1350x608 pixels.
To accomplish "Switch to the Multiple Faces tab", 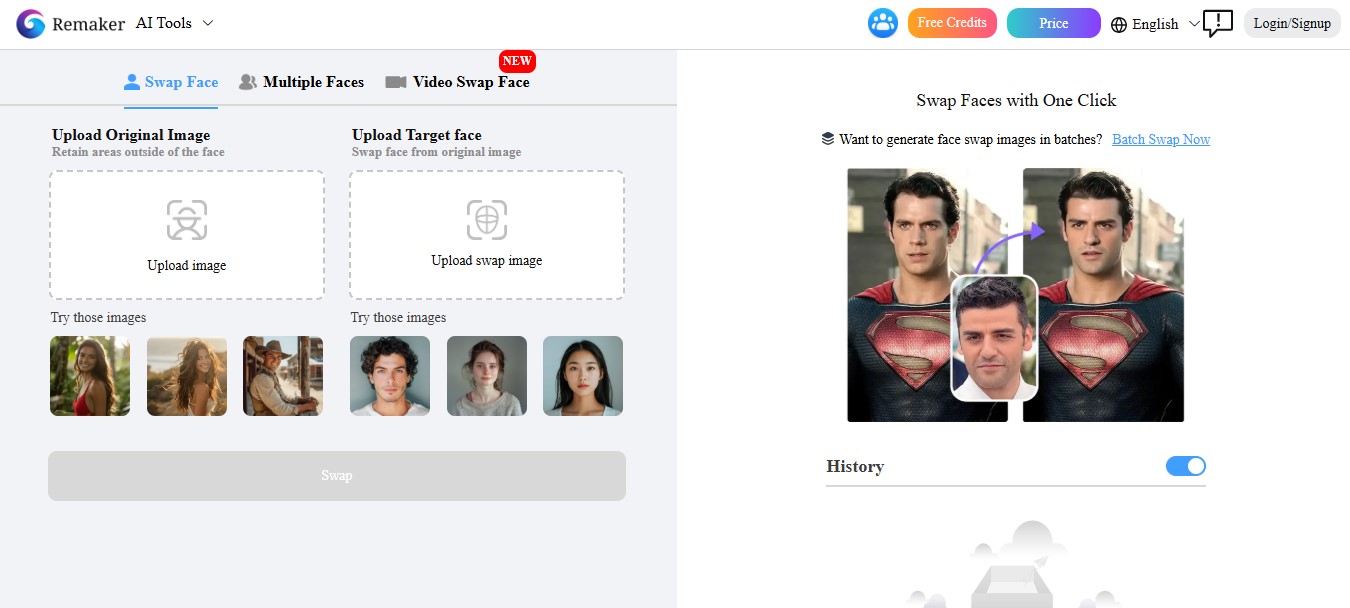I will 301,82.
